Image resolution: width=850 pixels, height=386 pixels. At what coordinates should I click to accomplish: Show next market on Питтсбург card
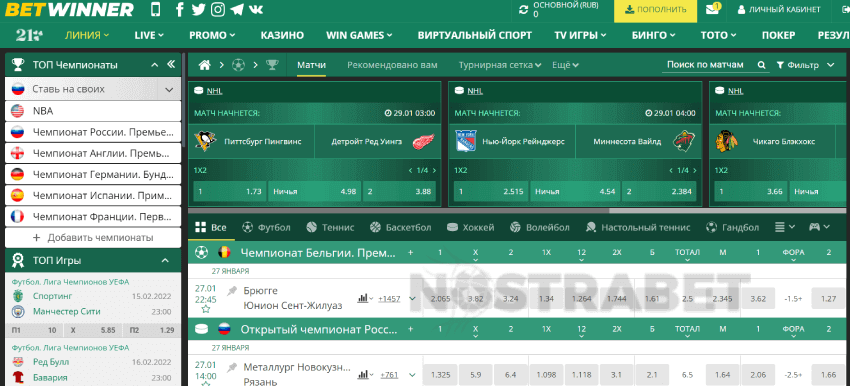[434, 170]
